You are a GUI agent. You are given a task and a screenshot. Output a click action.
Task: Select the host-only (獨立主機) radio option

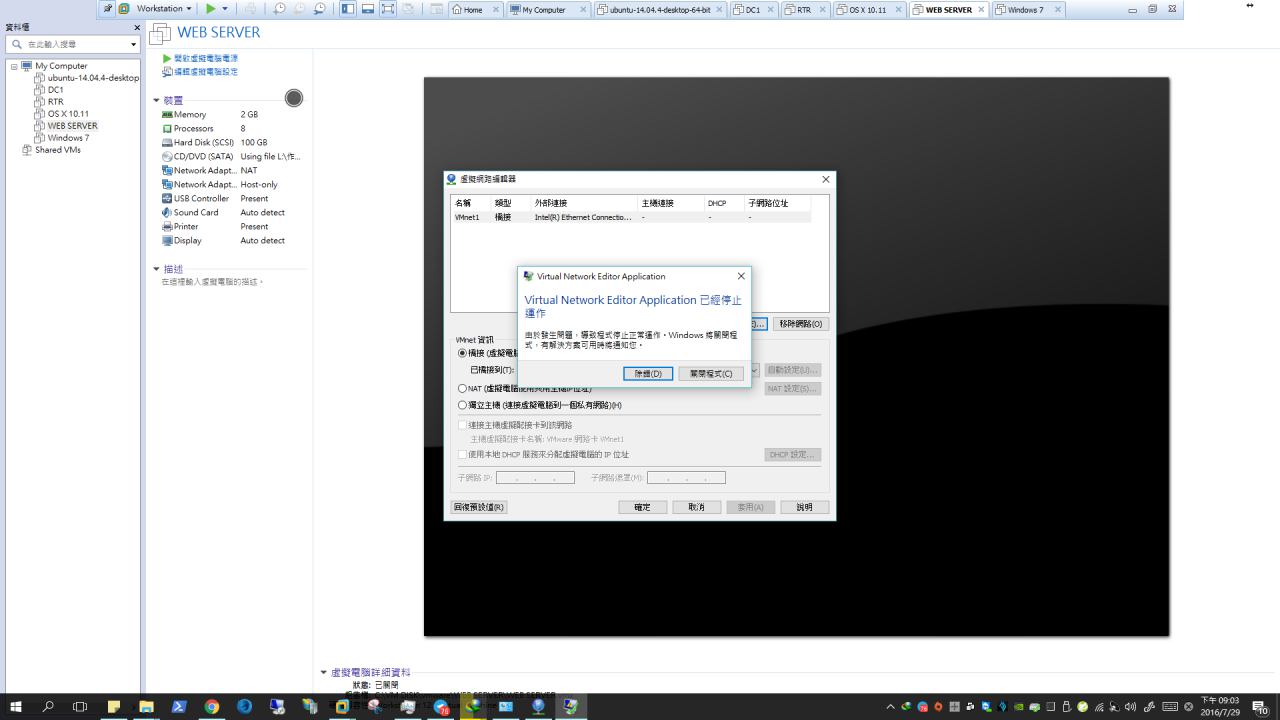(462, 405)
